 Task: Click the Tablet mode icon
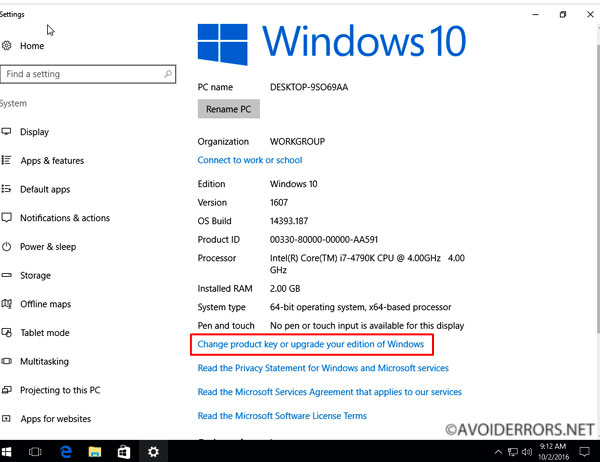coord(7,333)
